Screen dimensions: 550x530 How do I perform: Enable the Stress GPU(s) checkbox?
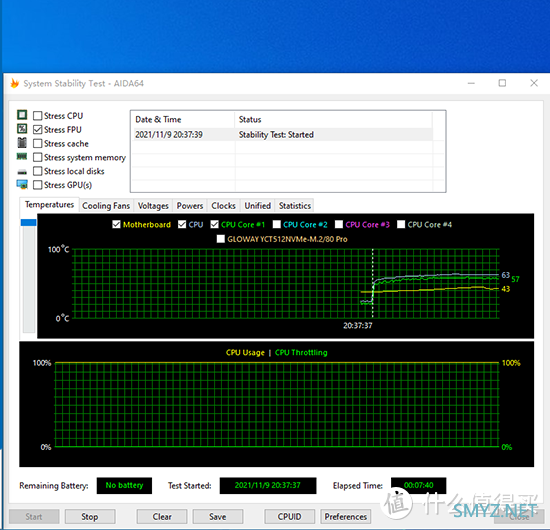(x=38, y=185)
